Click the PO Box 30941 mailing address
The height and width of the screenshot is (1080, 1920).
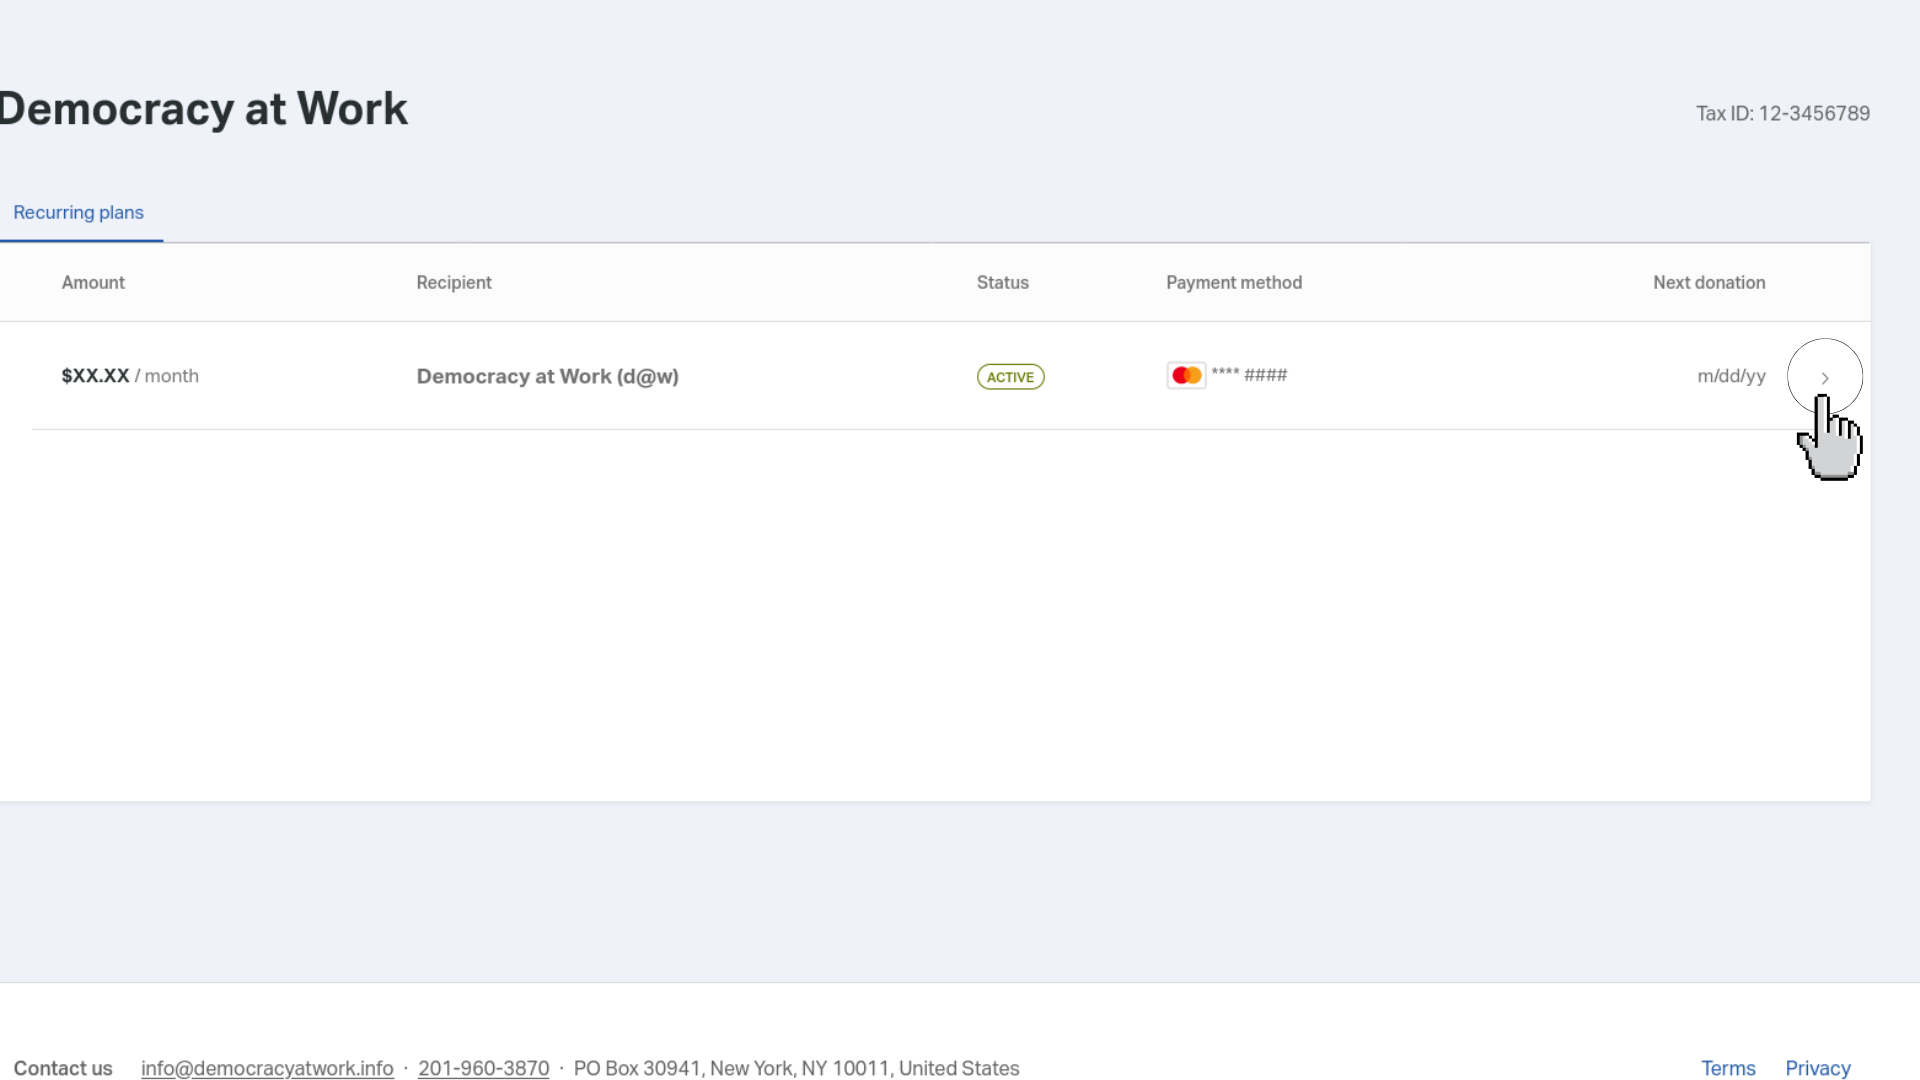coord(796,1068)
